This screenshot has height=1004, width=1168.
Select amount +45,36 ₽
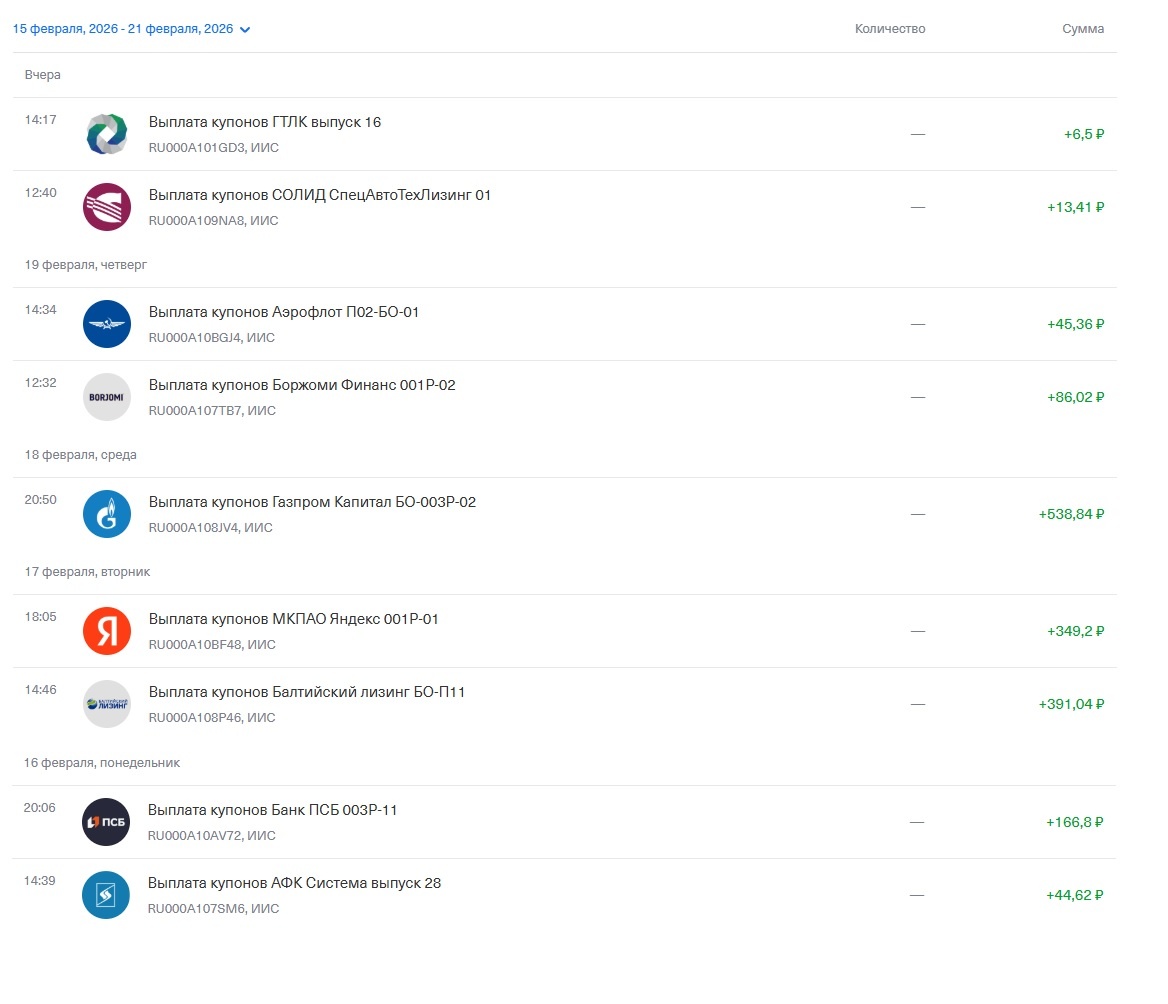point(1076,324)
